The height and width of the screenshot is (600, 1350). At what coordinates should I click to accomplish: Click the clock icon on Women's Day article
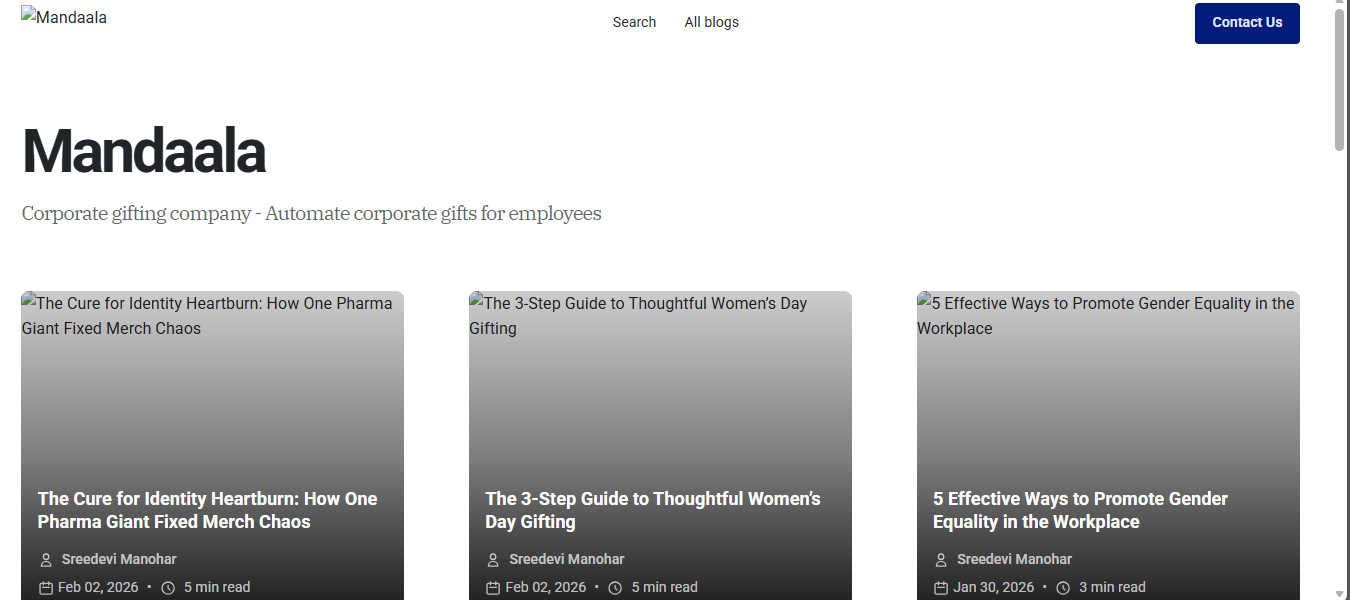point(616,588)
